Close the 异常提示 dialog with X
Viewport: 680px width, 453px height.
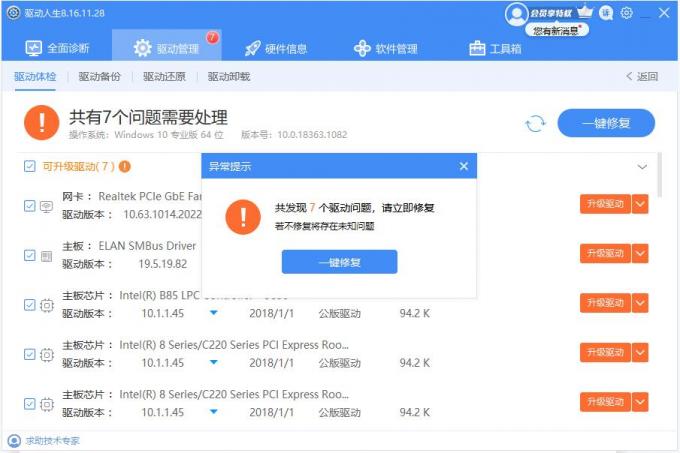(463, 166)
